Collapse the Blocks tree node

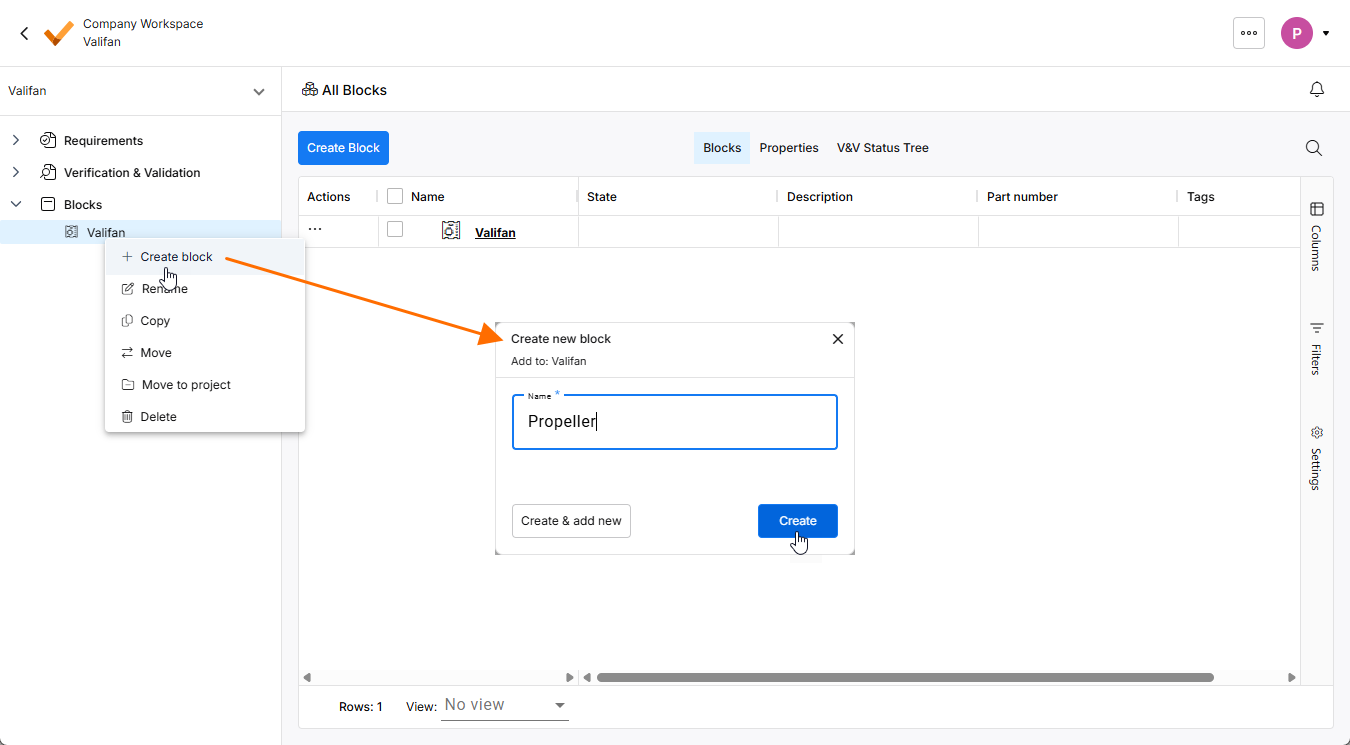[16, 204]
